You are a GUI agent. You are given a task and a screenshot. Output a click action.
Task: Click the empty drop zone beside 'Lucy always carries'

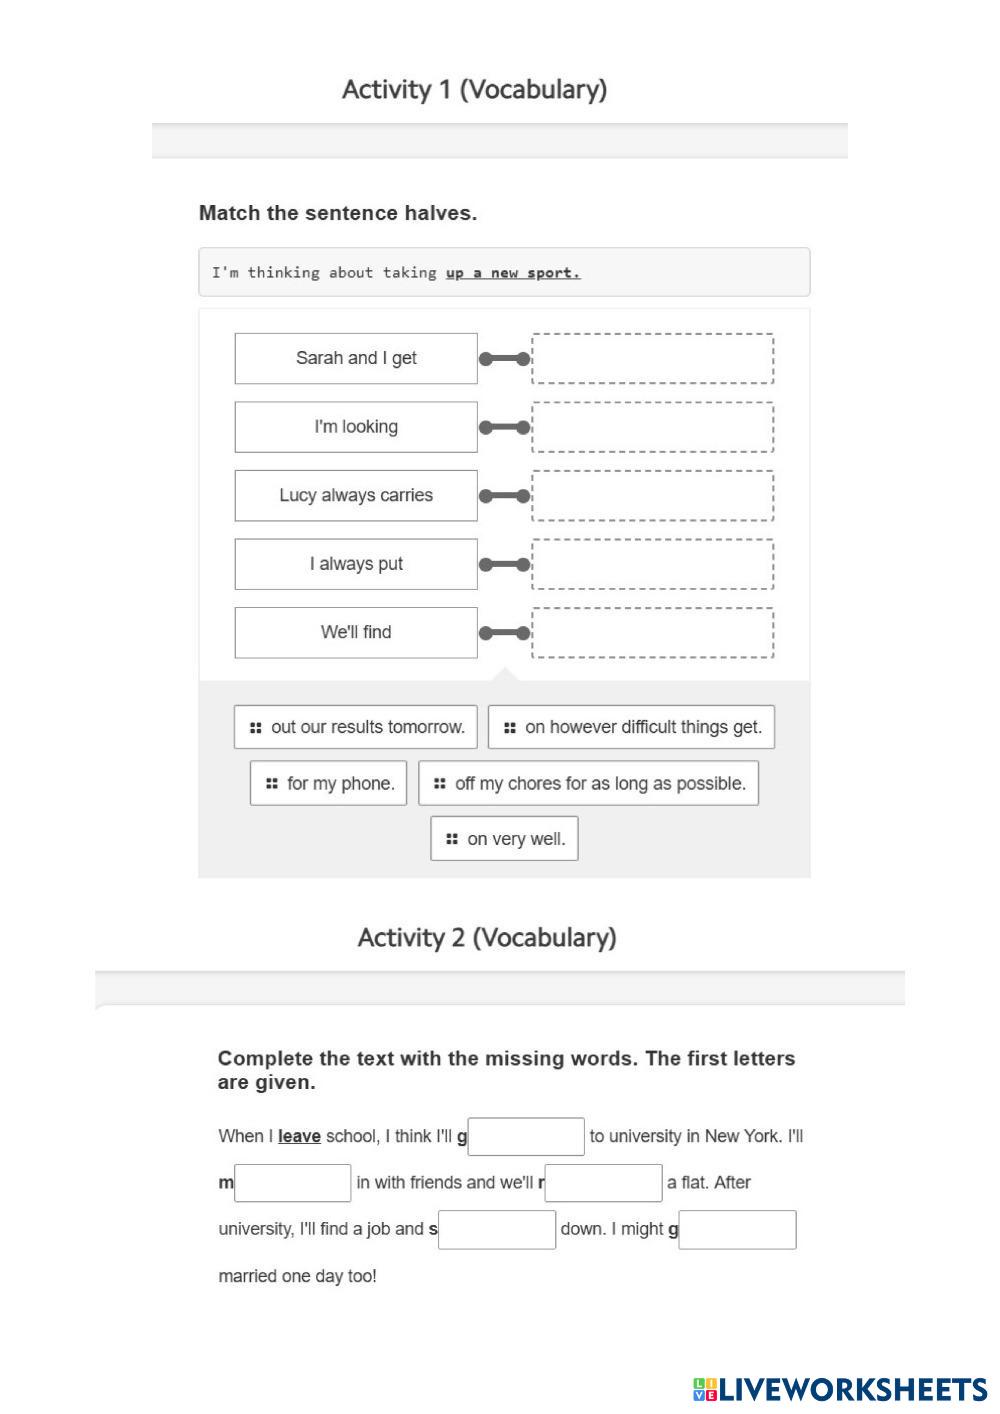click(652, 496)
